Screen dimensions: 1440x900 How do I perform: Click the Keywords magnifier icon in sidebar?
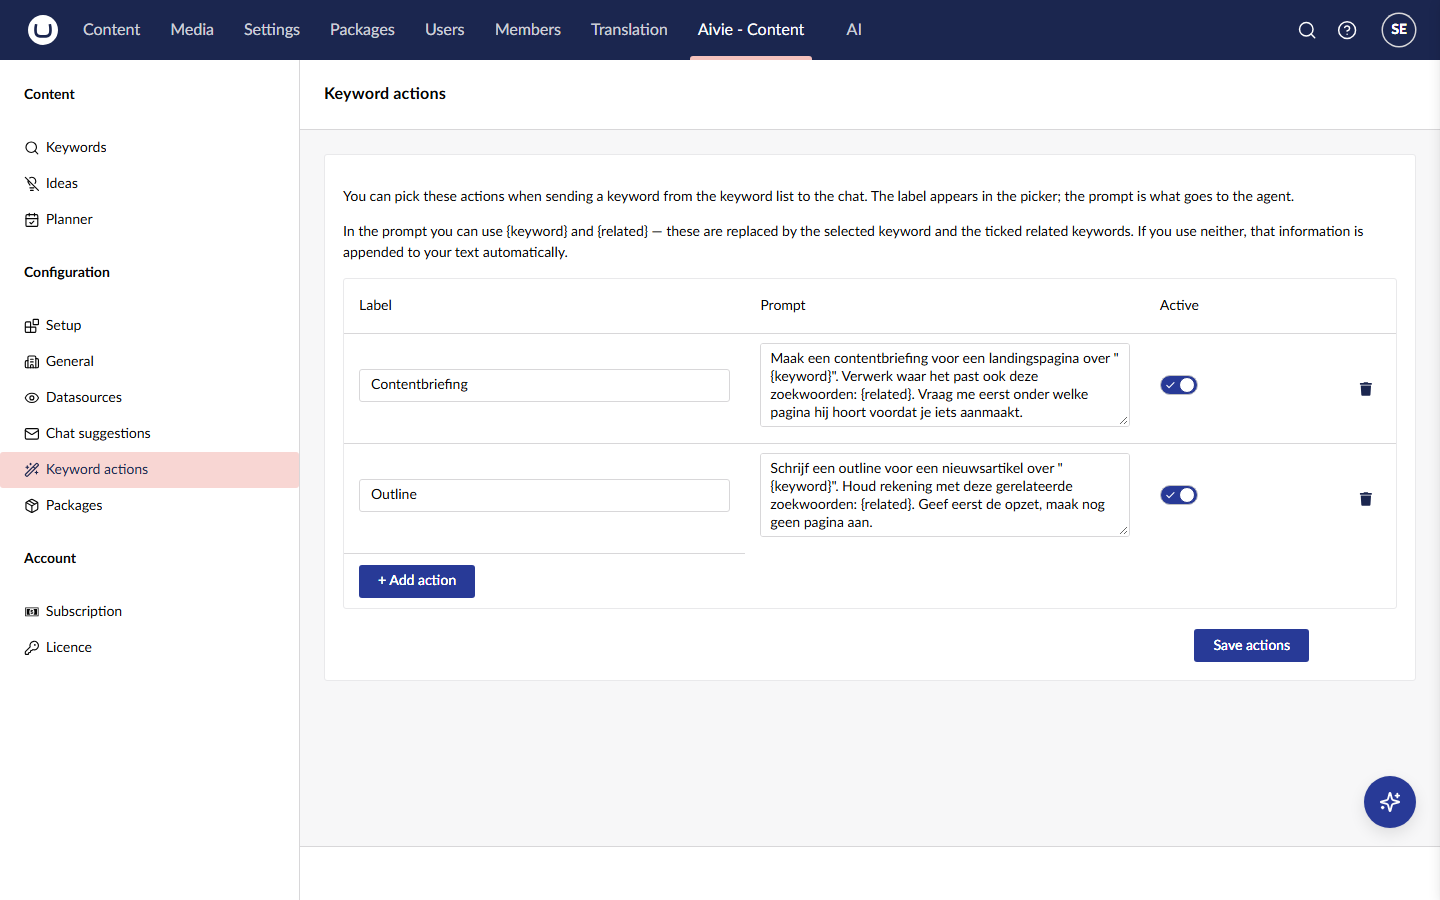click(x=32, y=148)
